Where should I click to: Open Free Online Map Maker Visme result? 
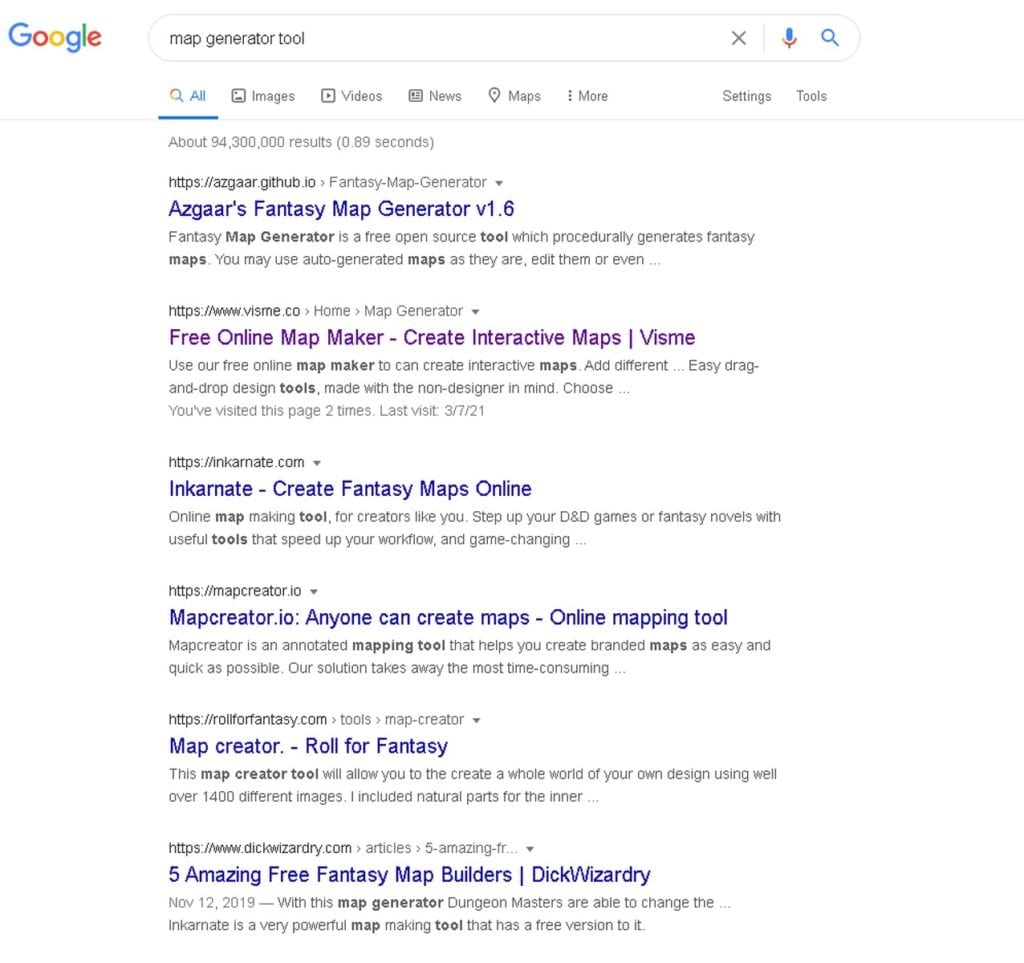(x=432, y=338)
